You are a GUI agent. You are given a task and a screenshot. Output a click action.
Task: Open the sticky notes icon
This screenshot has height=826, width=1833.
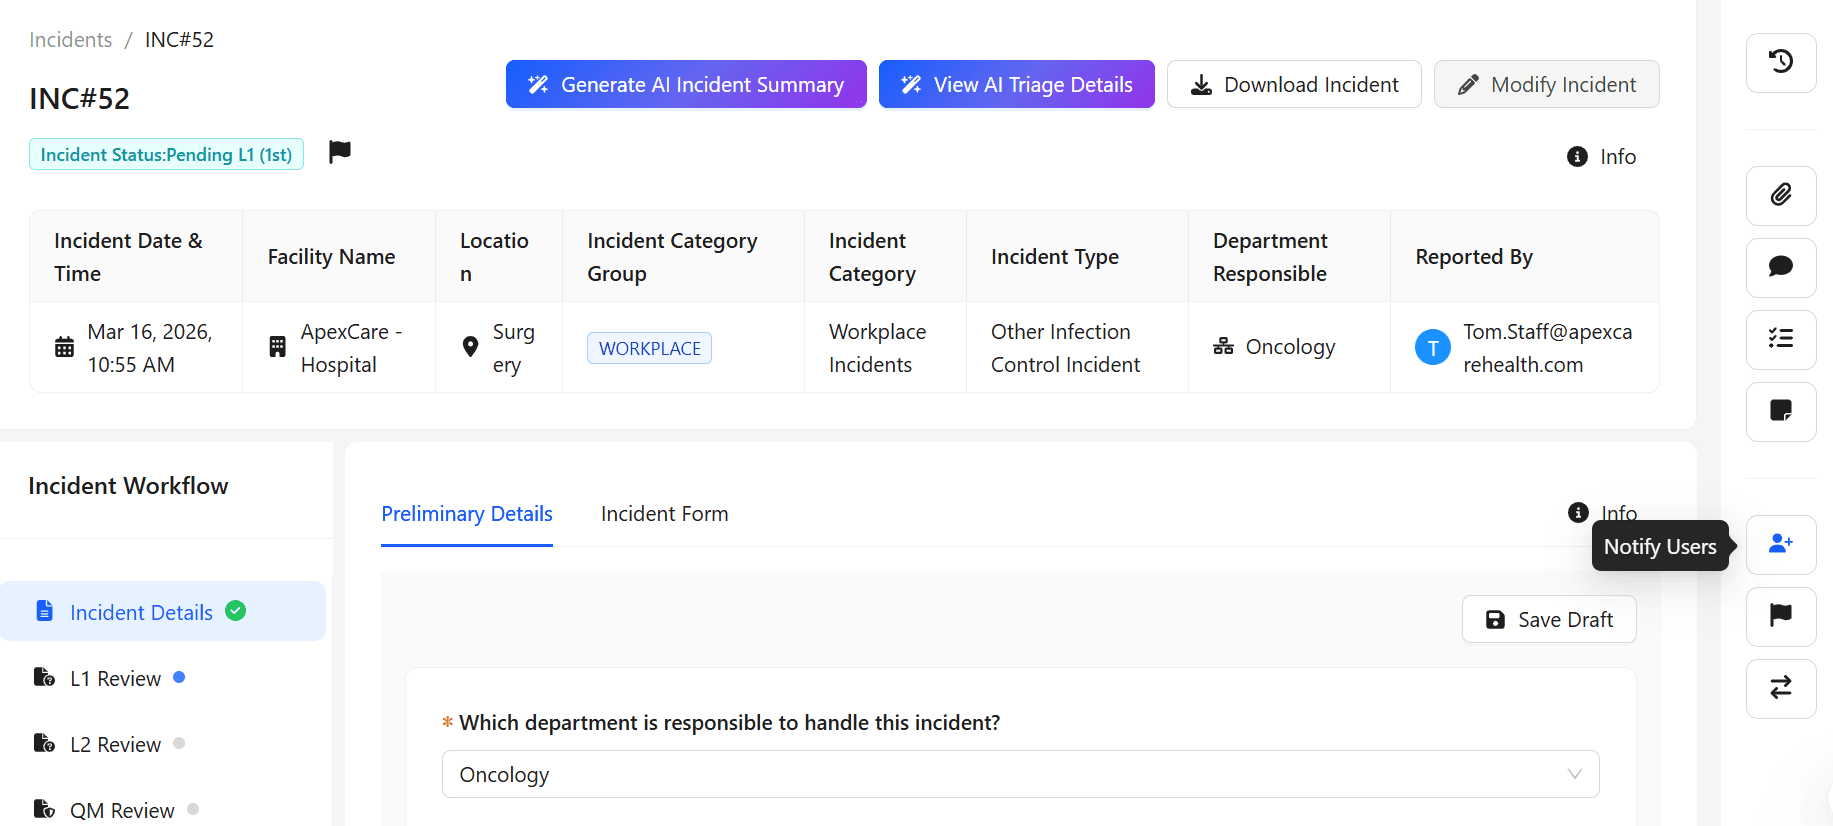[x=1780, y=411]
